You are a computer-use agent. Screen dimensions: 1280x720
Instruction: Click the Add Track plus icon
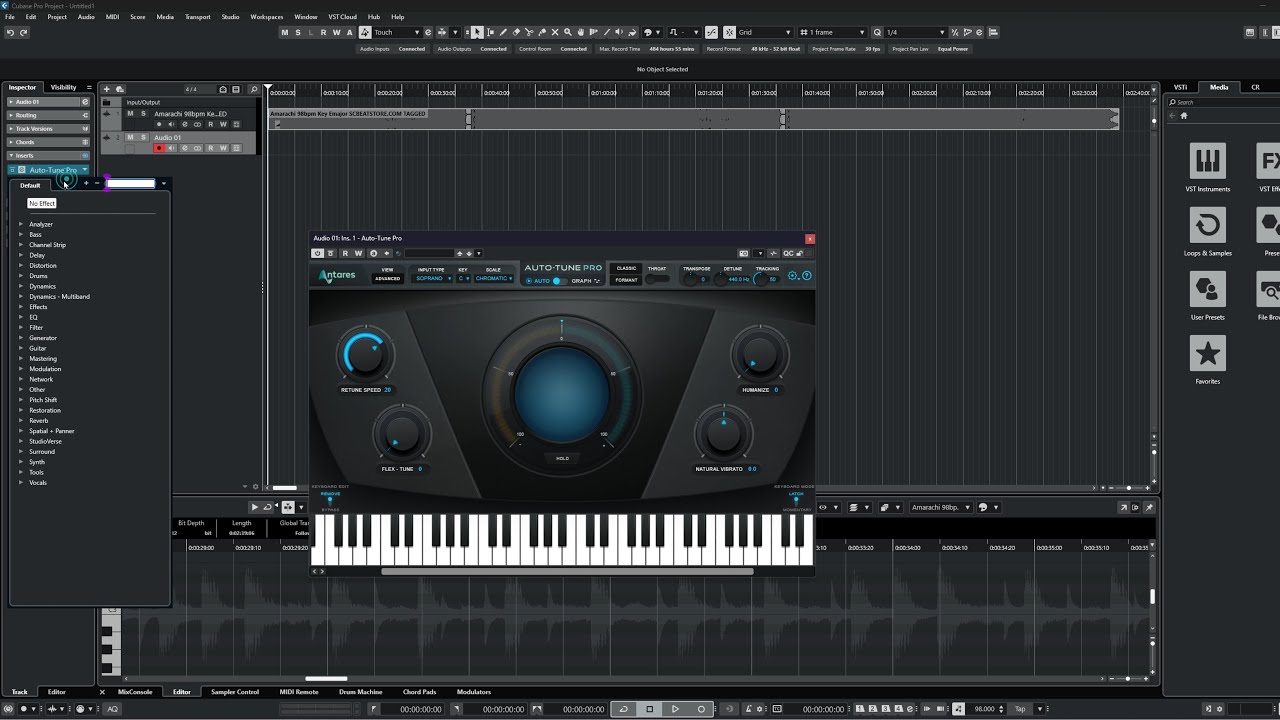(107, 89)
